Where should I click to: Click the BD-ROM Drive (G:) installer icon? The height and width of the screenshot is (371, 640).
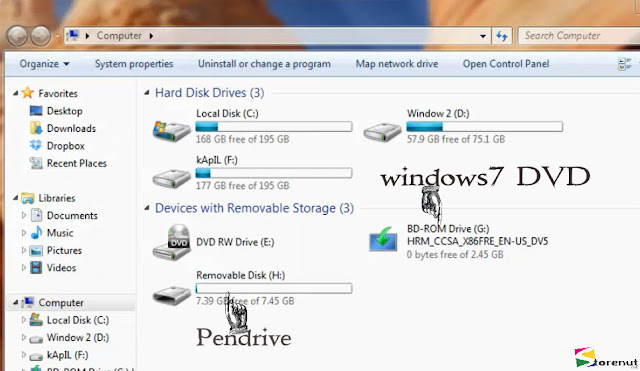tap(383, 239)
